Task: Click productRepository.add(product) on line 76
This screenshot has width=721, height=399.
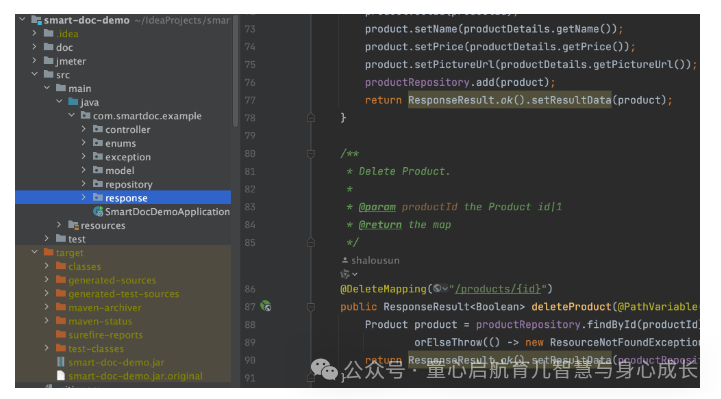Action: pyautogui.click(x=457, y=82)
